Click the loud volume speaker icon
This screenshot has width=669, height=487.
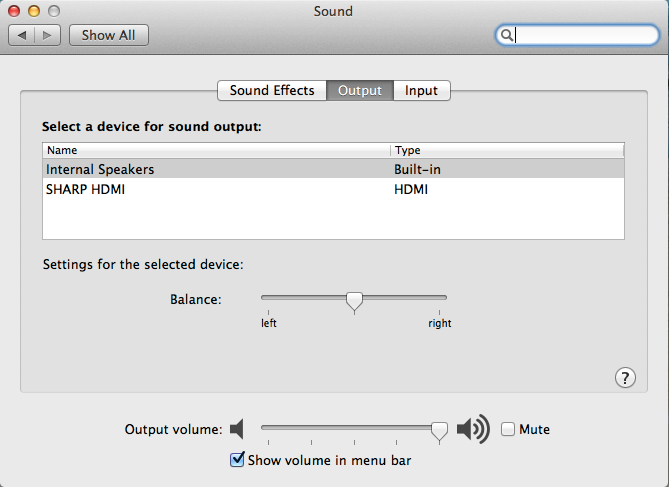(473, 430)
